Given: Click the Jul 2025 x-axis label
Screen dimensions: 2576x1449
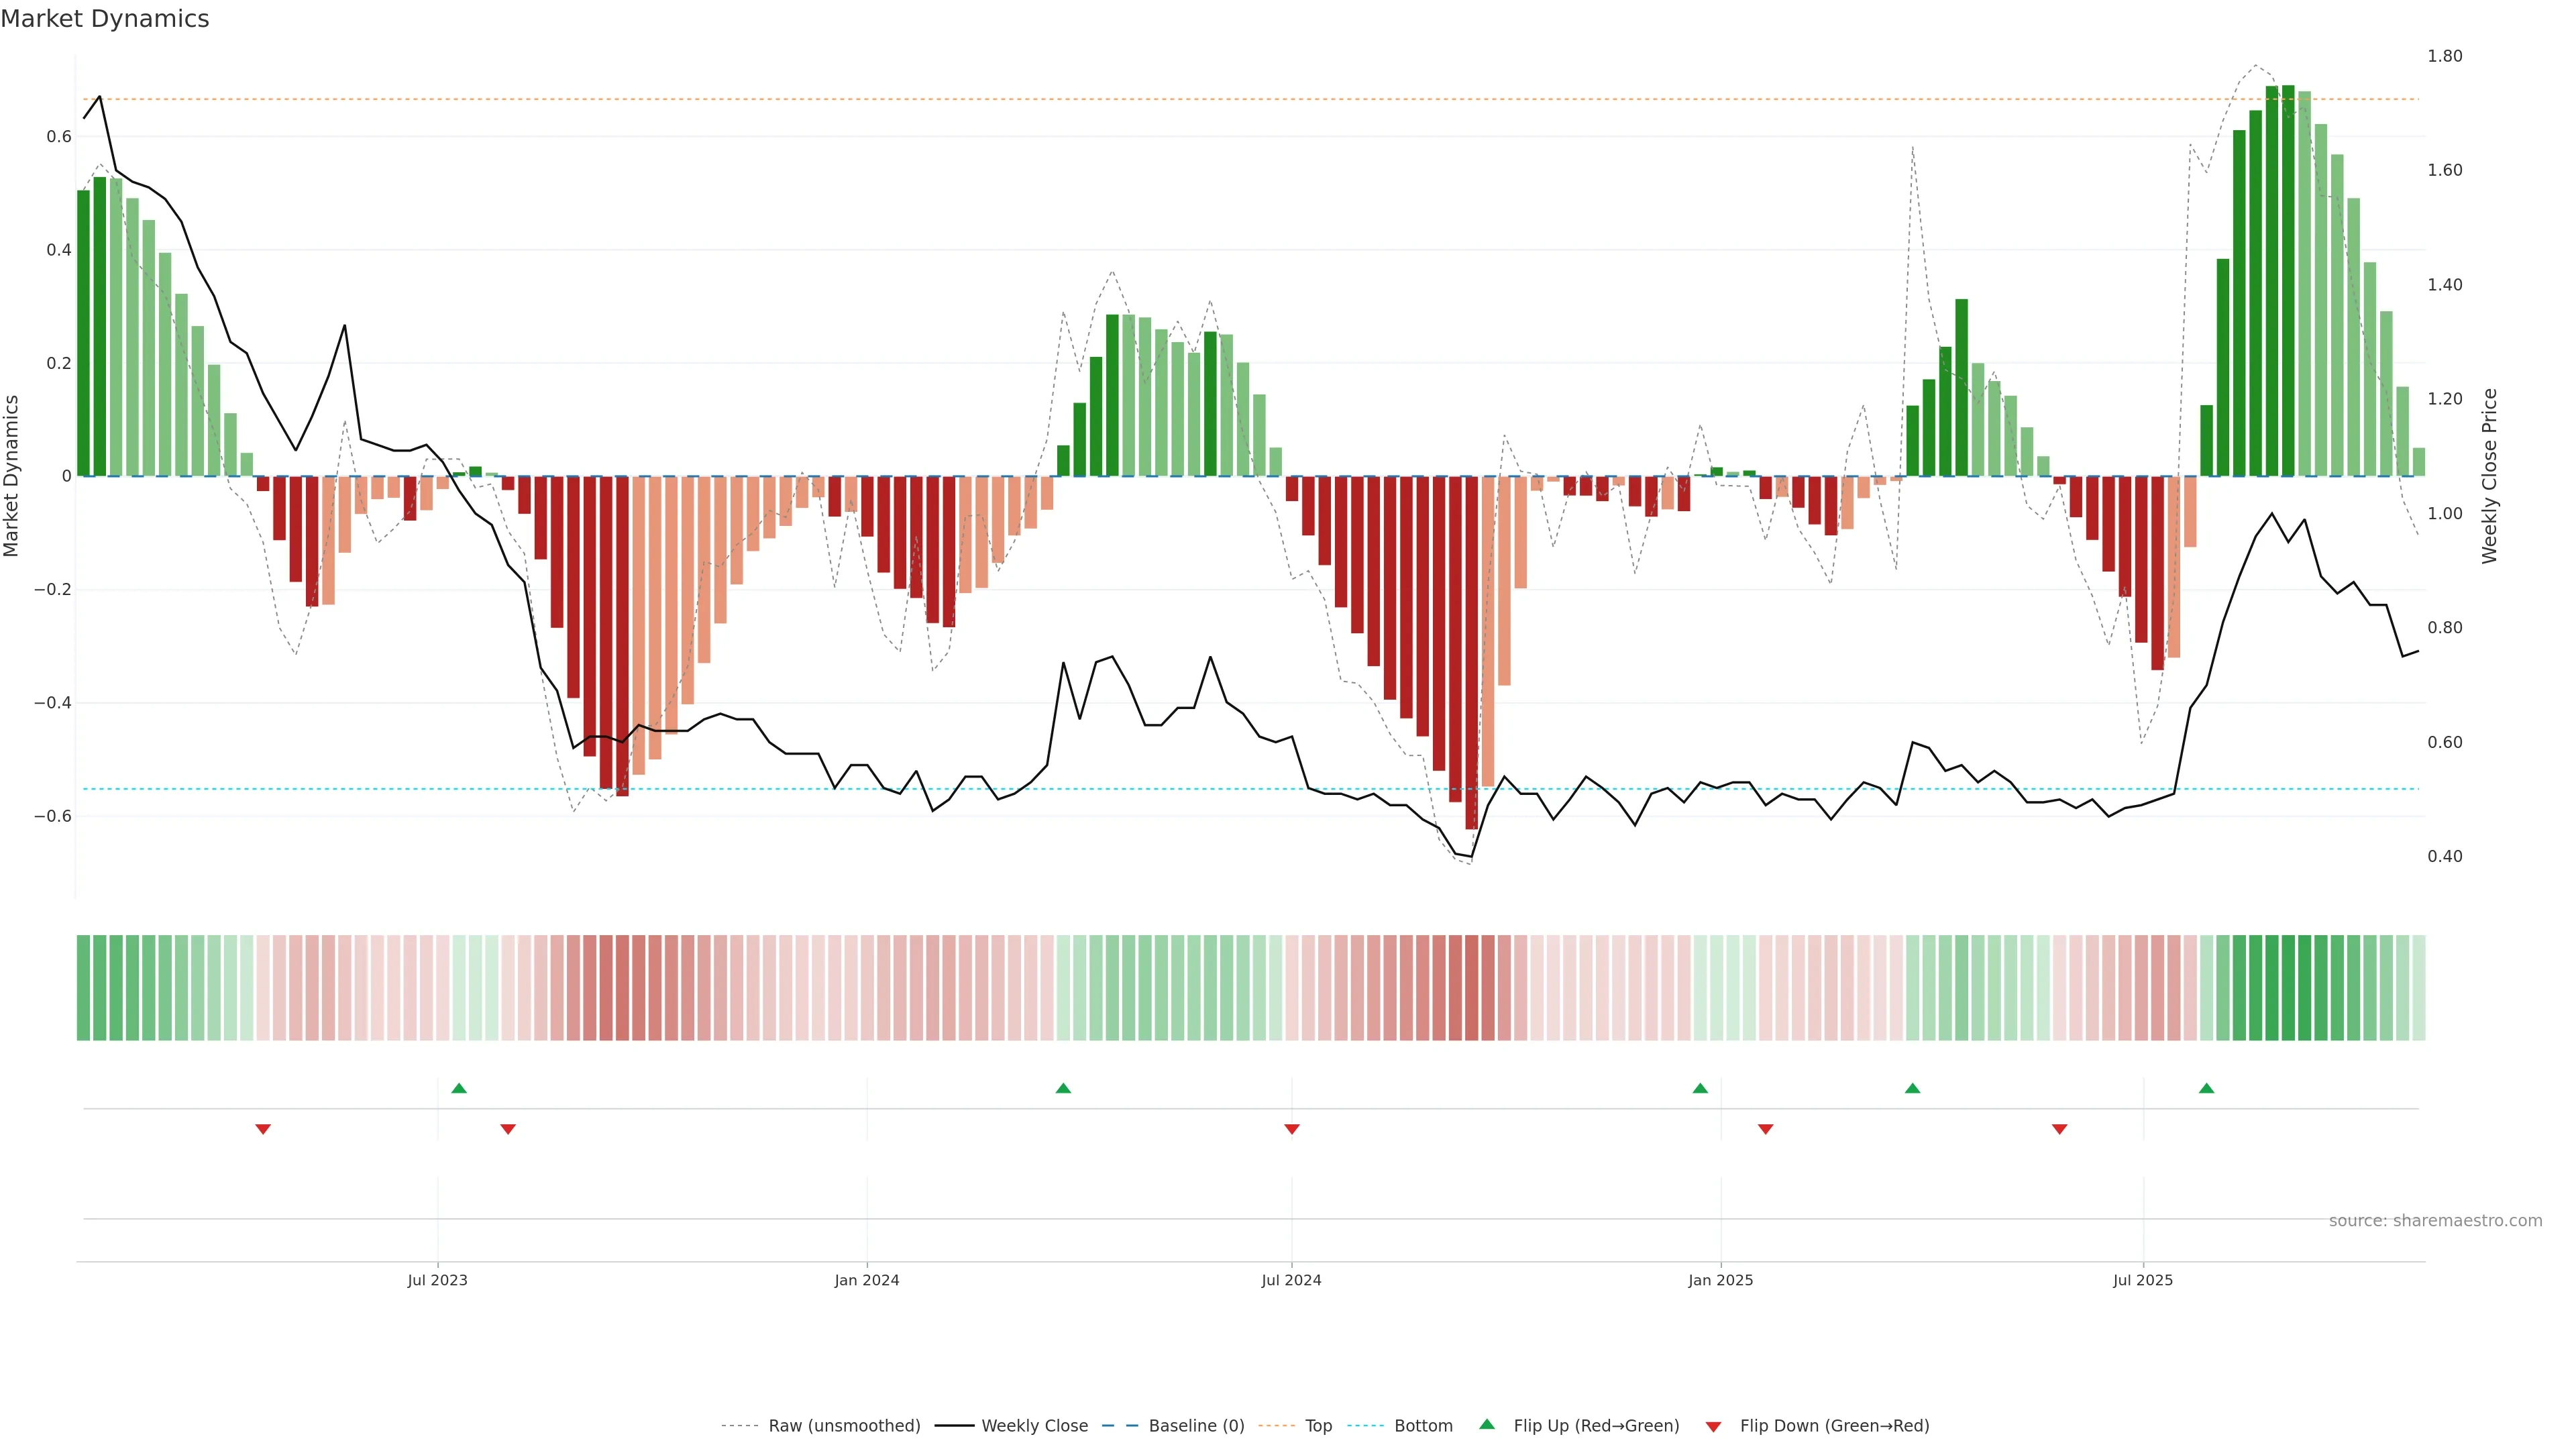Looking at the screenshot, I should (2142, 1280).
